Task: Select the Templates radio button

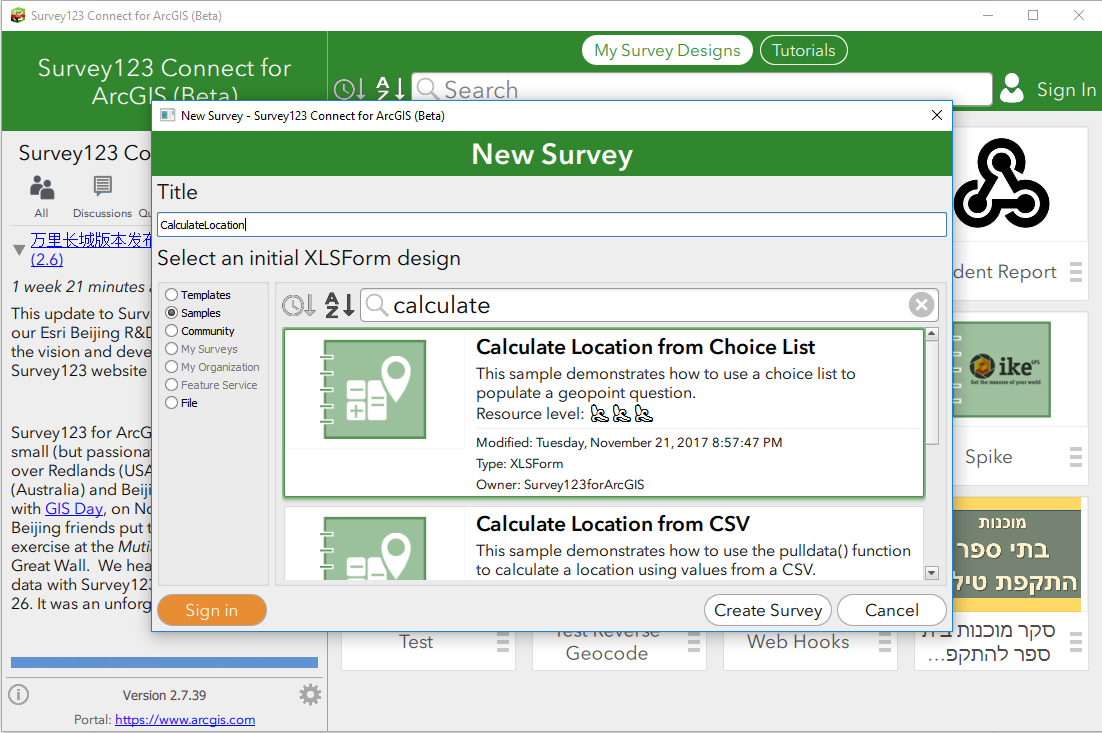Action: (x=171, y=294)
